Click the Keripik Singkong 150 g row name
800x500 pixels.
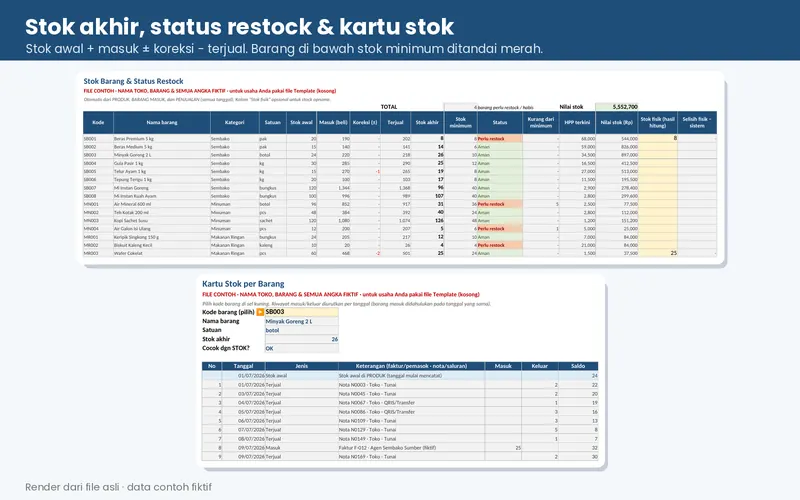136,237
